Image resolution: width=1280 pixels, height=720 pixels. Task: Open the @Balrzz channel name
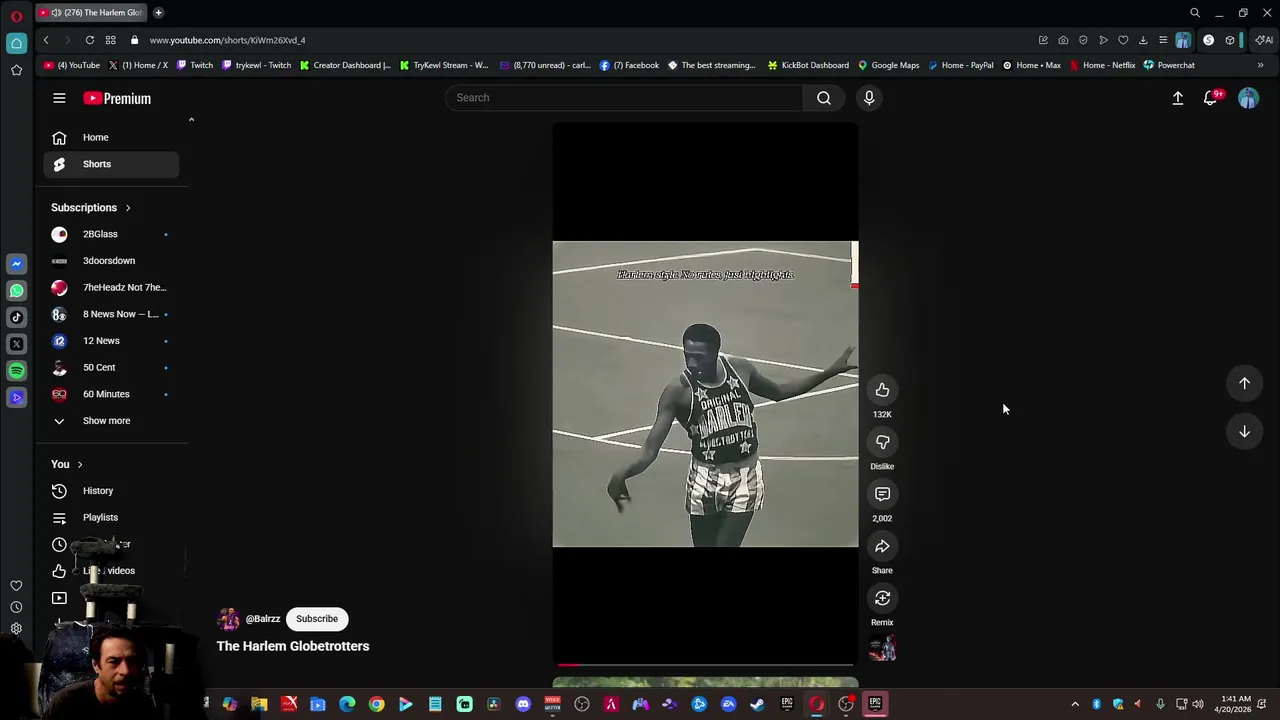tap(263, 618)
